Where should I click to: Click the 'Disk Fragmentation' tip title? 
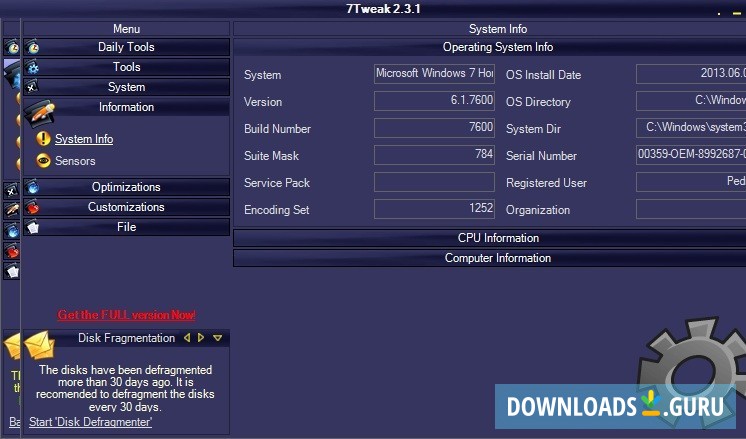point(127,338)
